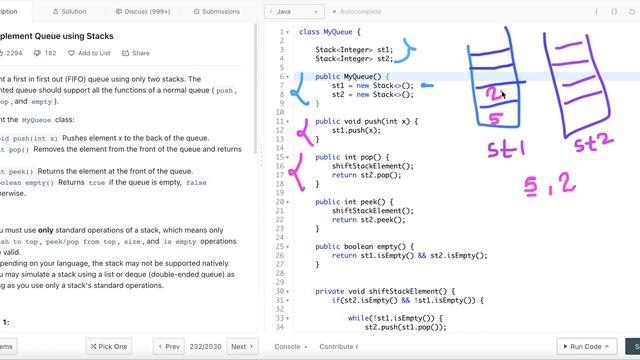Collapse shiftStackElement fold on line 30

(288, 291)
